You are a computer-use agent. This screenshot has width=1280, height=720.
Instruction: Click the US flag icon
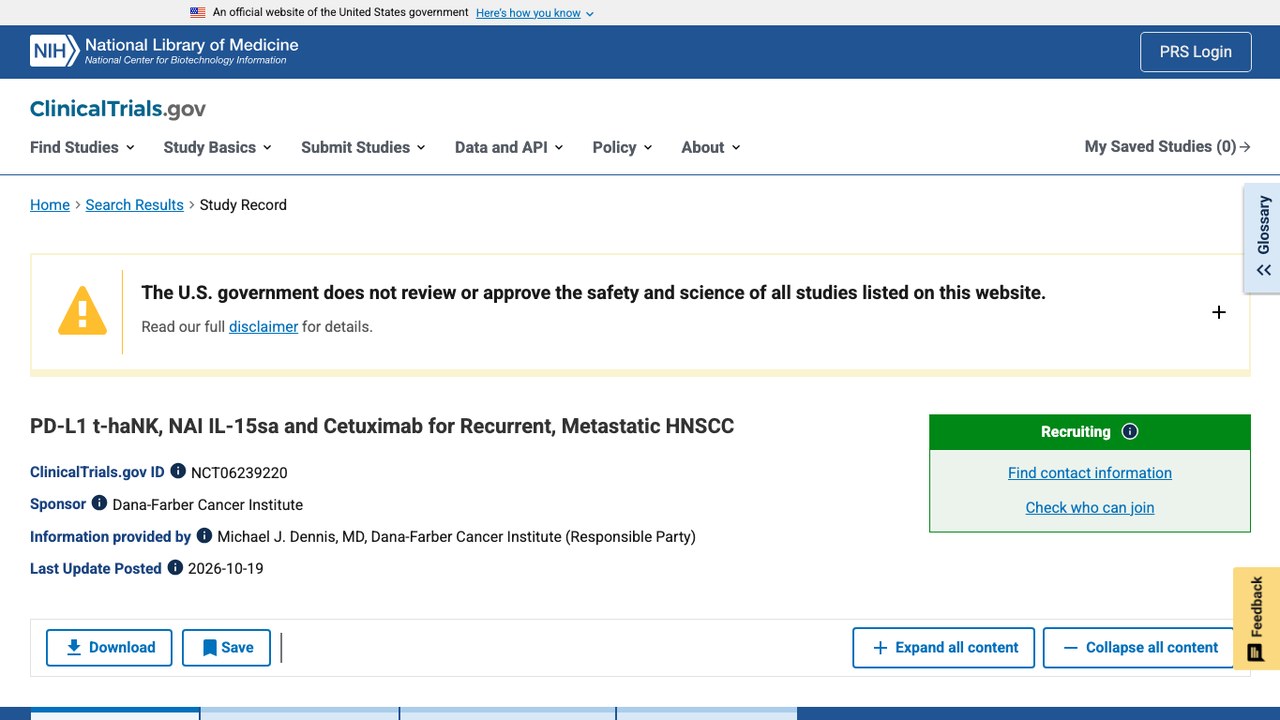(x=198, y=13)
